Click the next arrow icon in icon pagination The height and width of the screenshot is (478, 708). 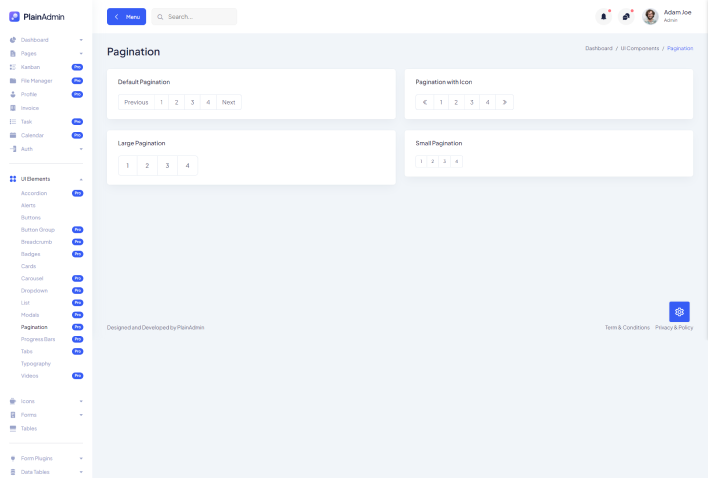click(x=504, y=102)
